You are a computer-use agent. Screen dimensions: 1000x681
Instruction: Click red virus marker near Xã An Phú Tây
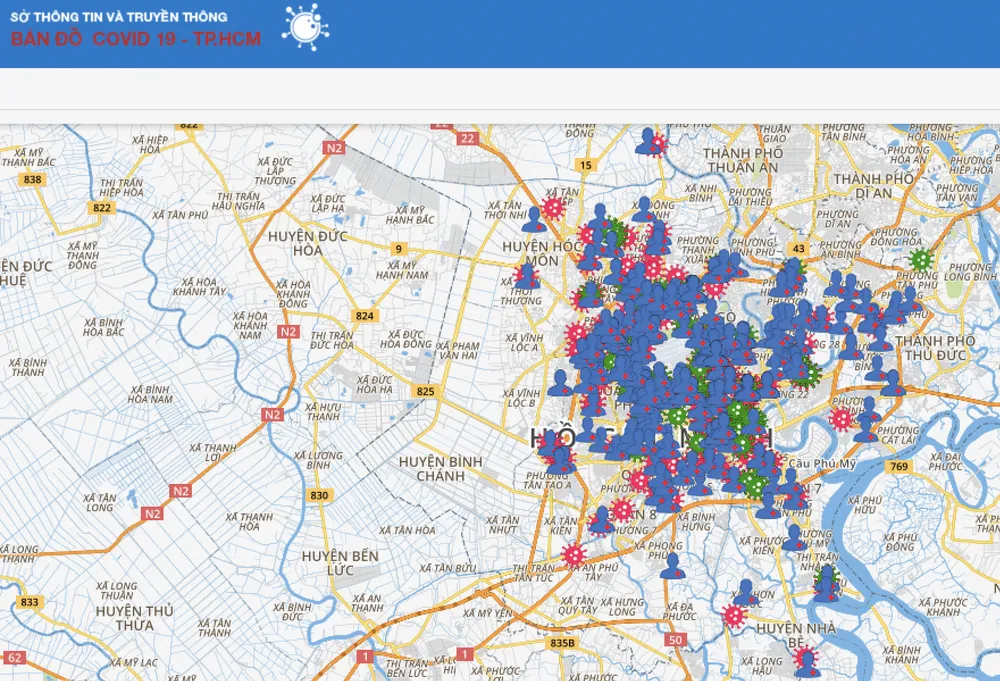click(x=574, y=554)
